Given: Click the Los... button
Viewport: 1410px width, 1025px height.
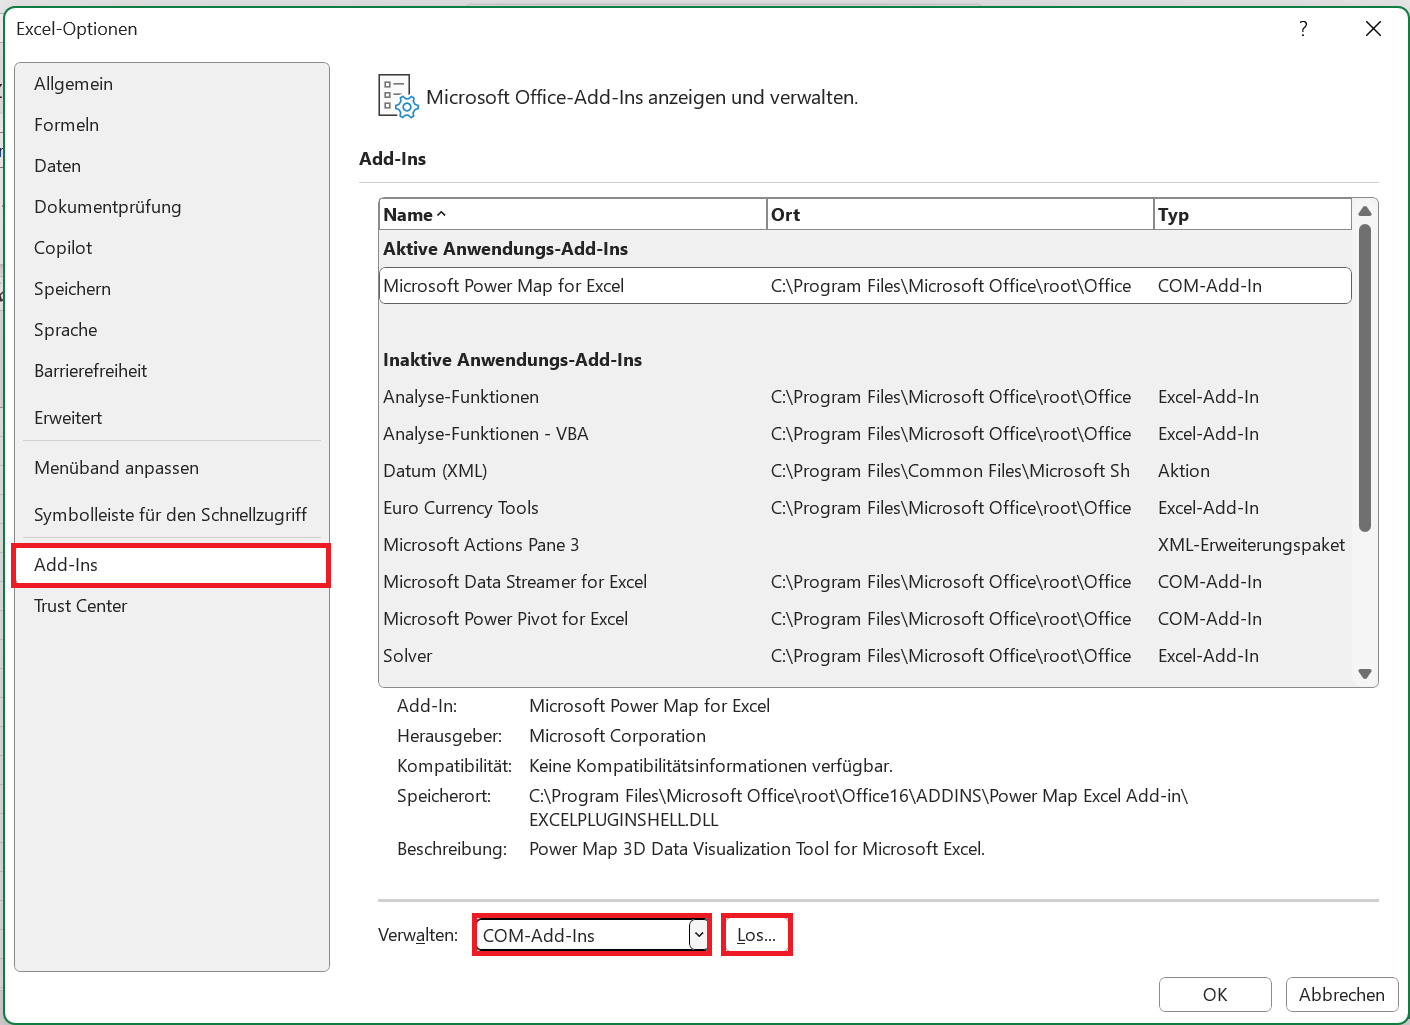Looking at the screenshot, I should coord(757,935).
